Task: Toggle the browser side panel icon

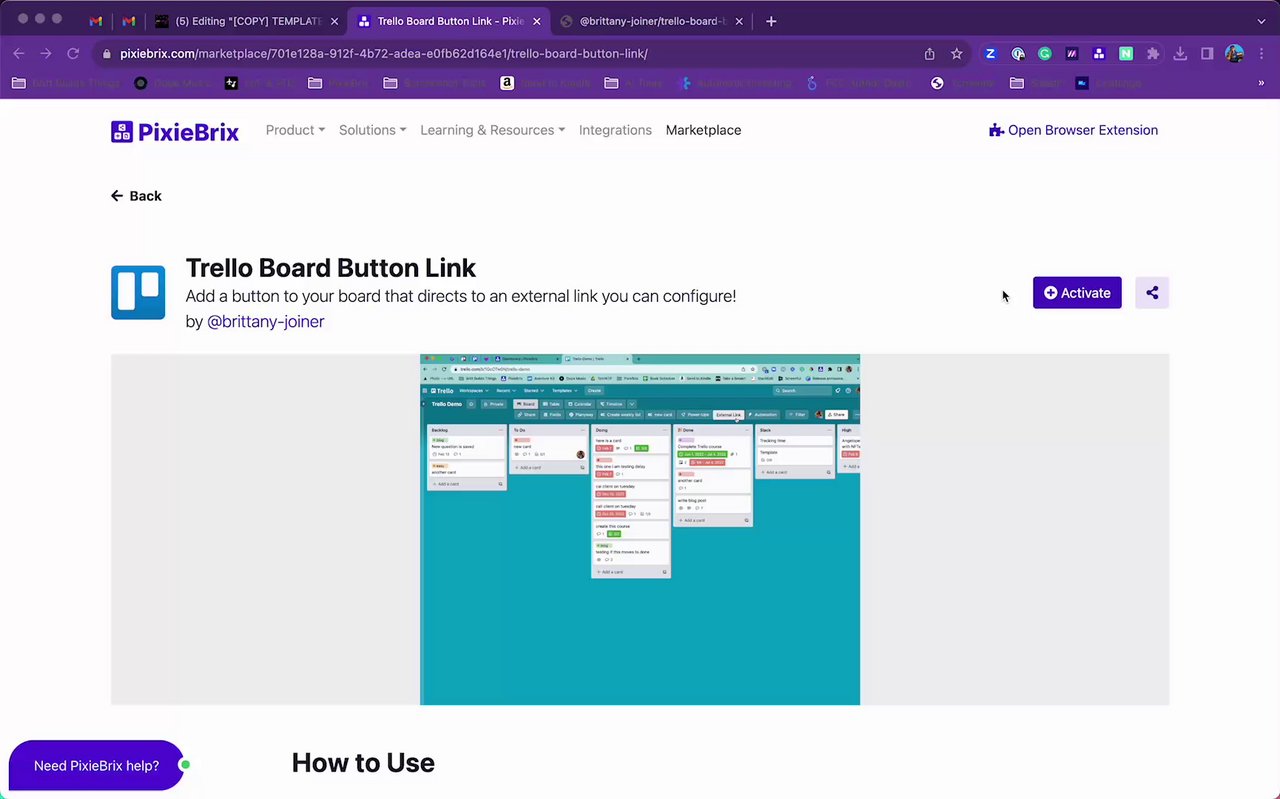Action: click(x=1207, y=54)
